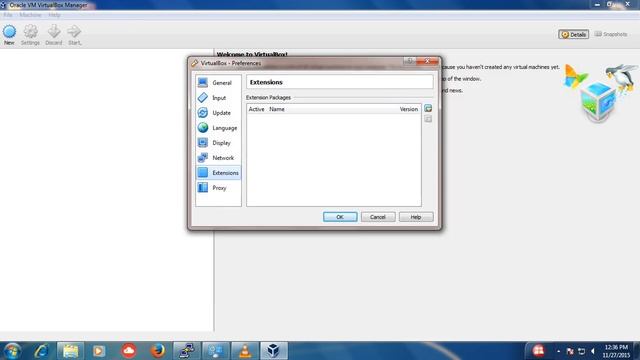
Task: Switch to Snapshots view
Action: pos(611,34)
